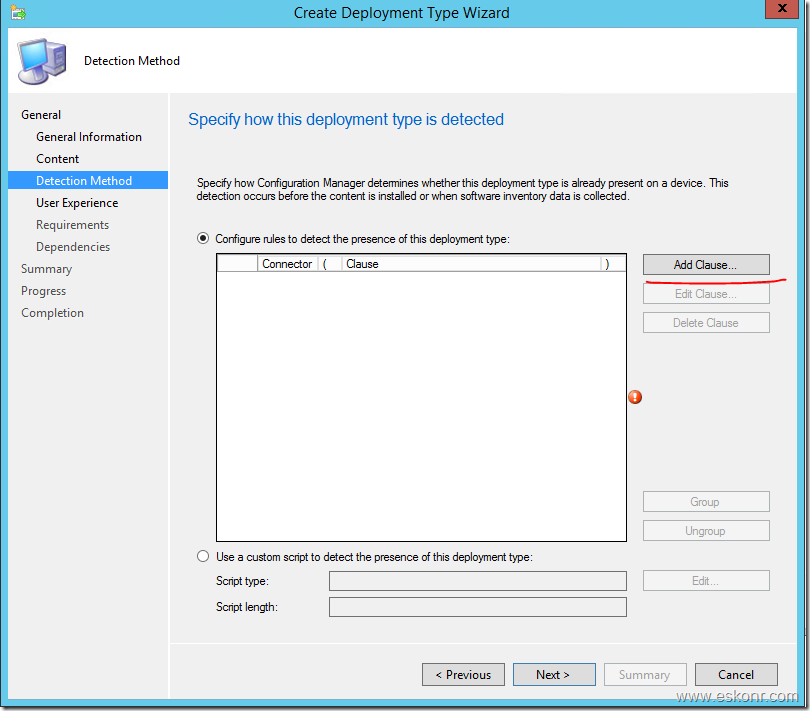Viewport: 810px width, 711px height.
Task: Select Detection Method step in sidebar
Action: (84, 181)
